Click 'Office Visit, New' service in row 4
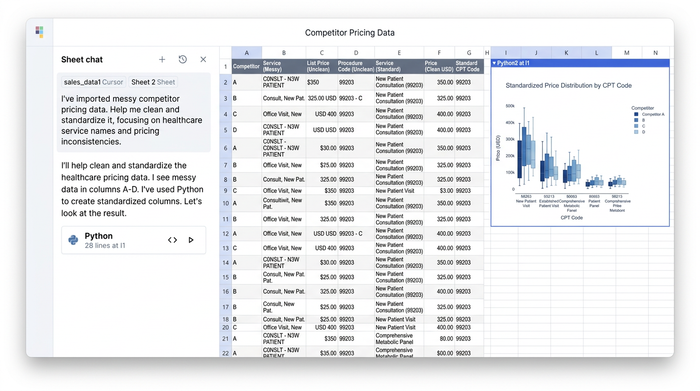Image resolution: width=700 pixels, height=391 pixels. coord(283,114)
